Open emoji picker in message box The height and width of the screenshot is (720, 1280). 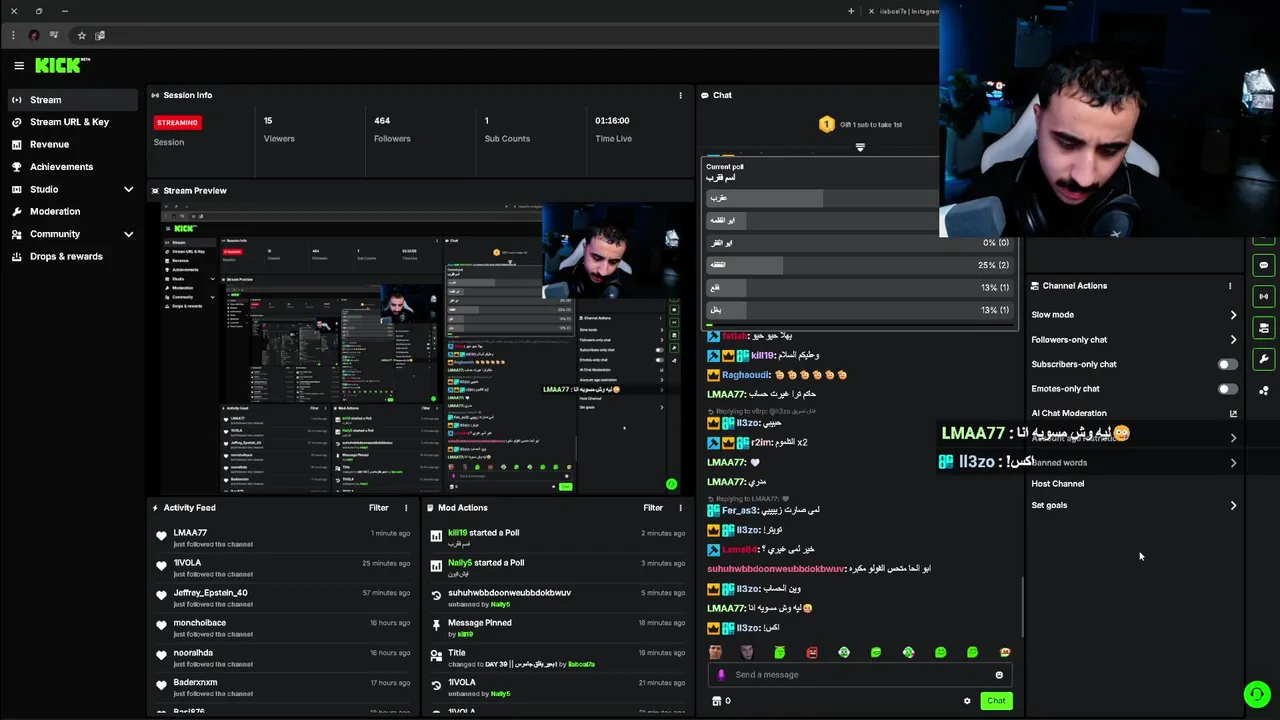998,675
